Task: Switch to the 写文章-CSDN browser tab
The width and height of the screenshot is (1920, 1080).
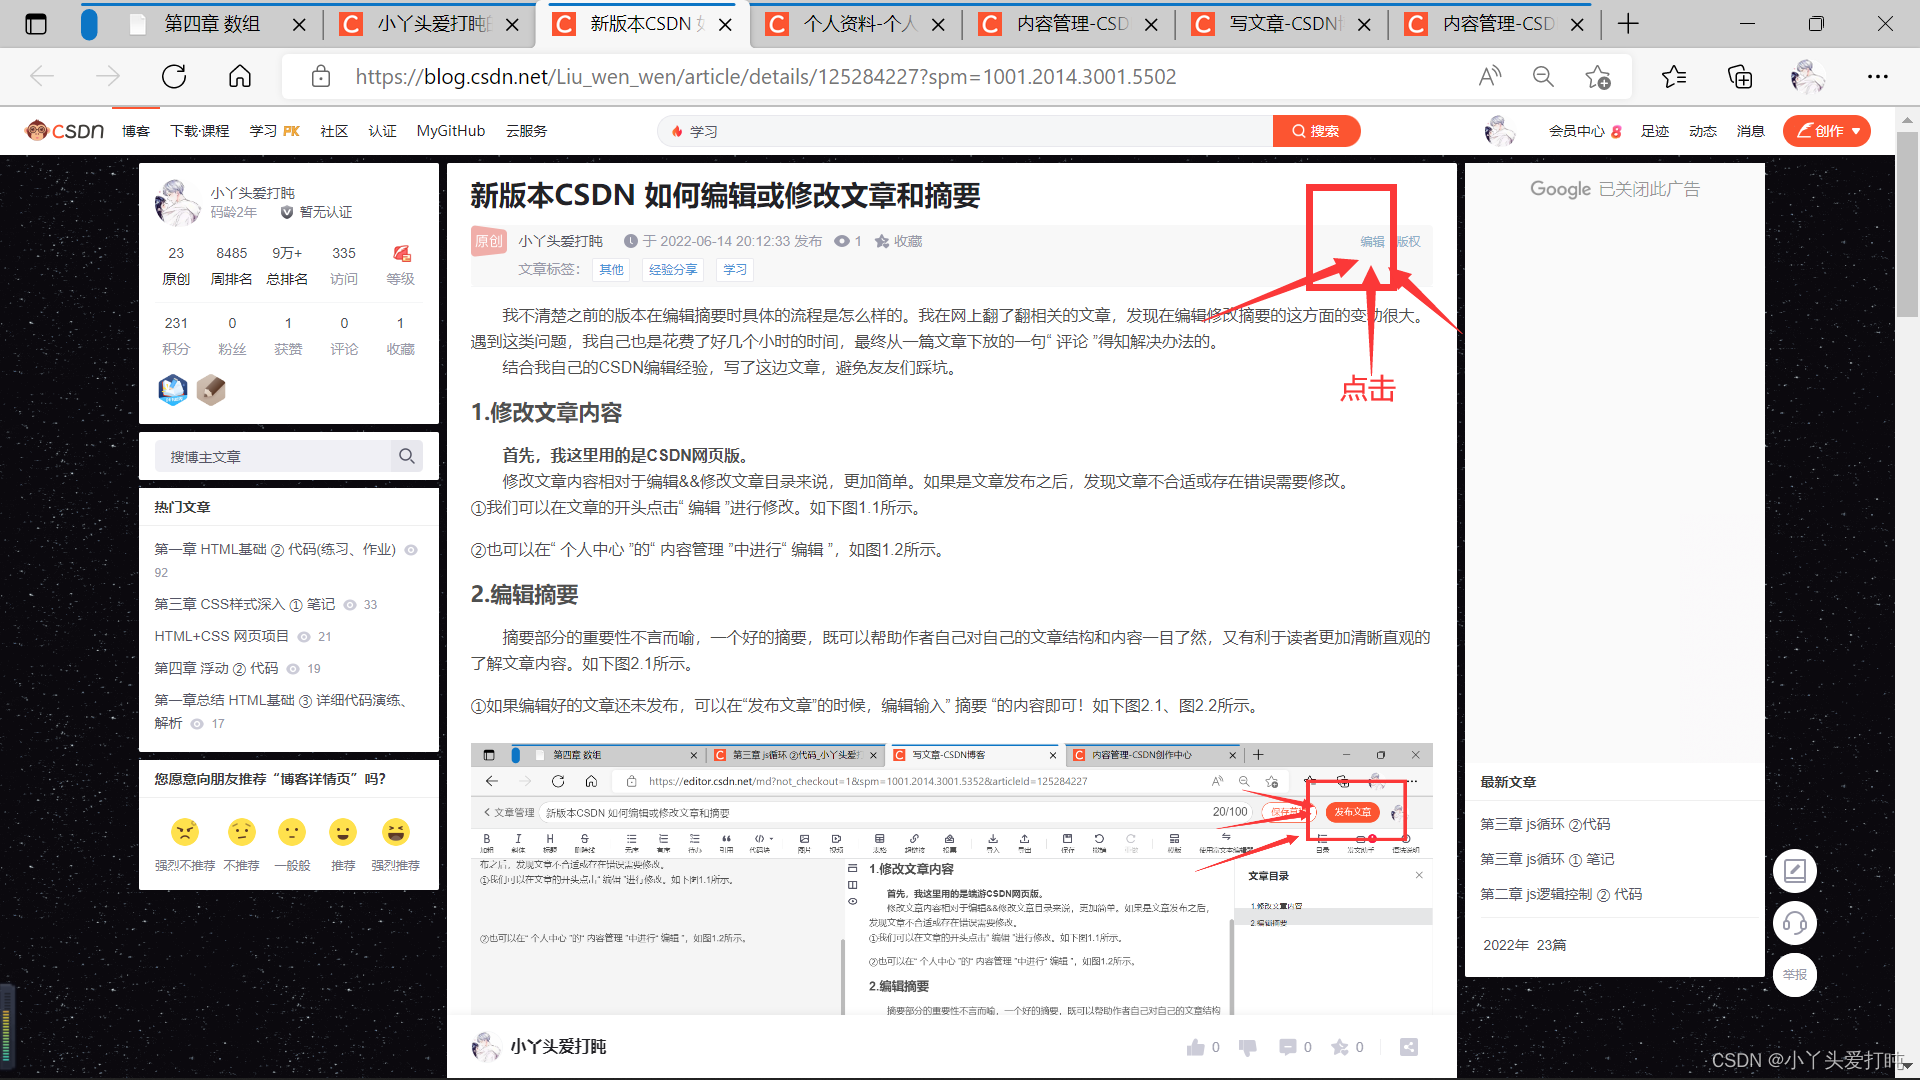Action: point(1283,24)
